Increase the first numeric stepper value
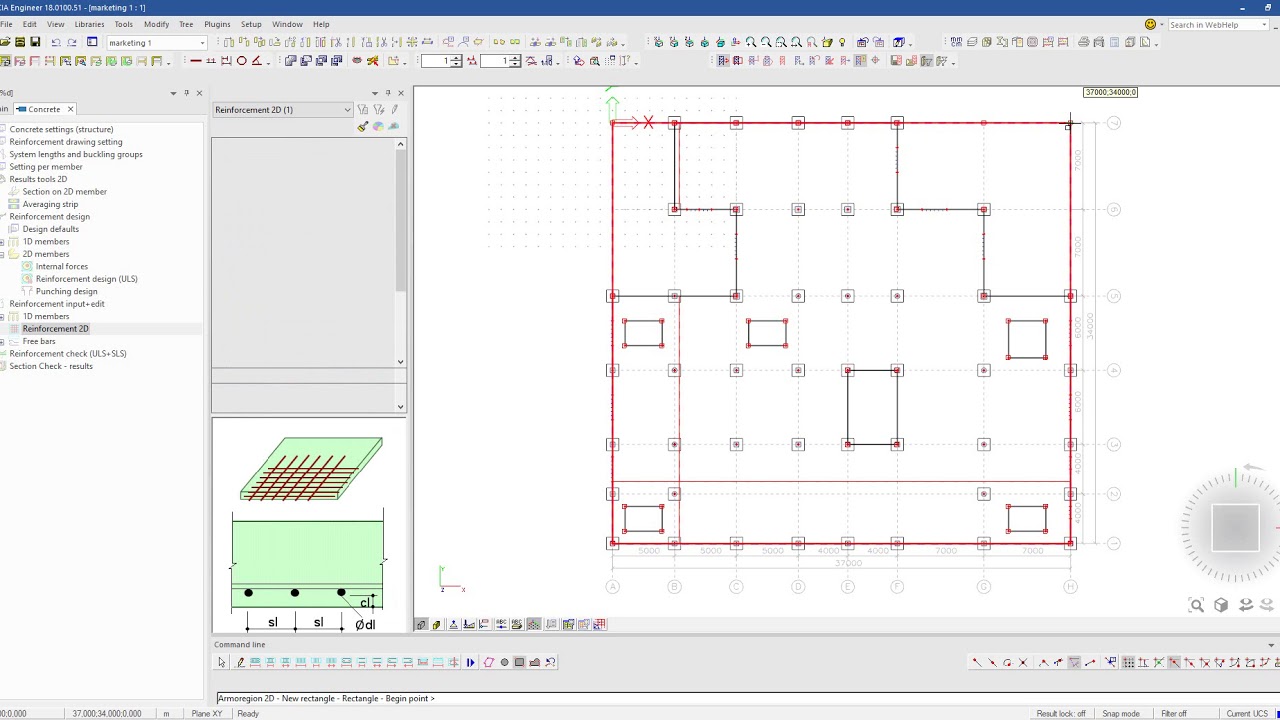The image size is (1280, 720). point(458,58)
